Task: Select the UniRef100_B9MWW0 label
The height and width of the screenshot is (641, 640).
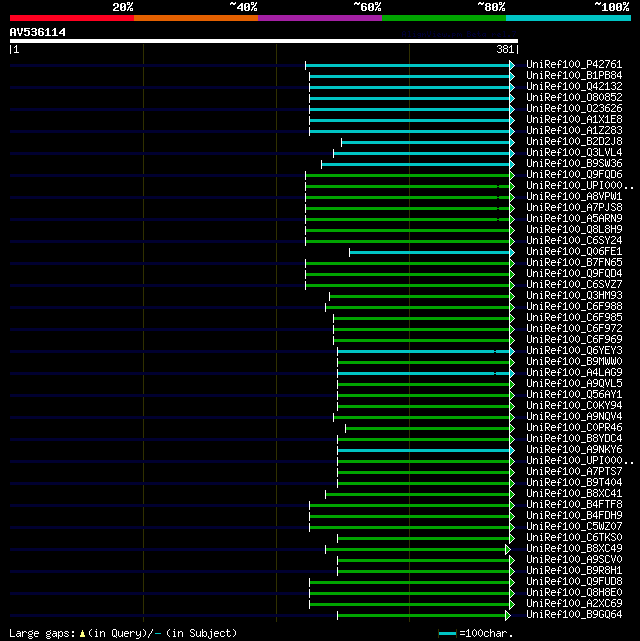Action: (x=574, y=361)
